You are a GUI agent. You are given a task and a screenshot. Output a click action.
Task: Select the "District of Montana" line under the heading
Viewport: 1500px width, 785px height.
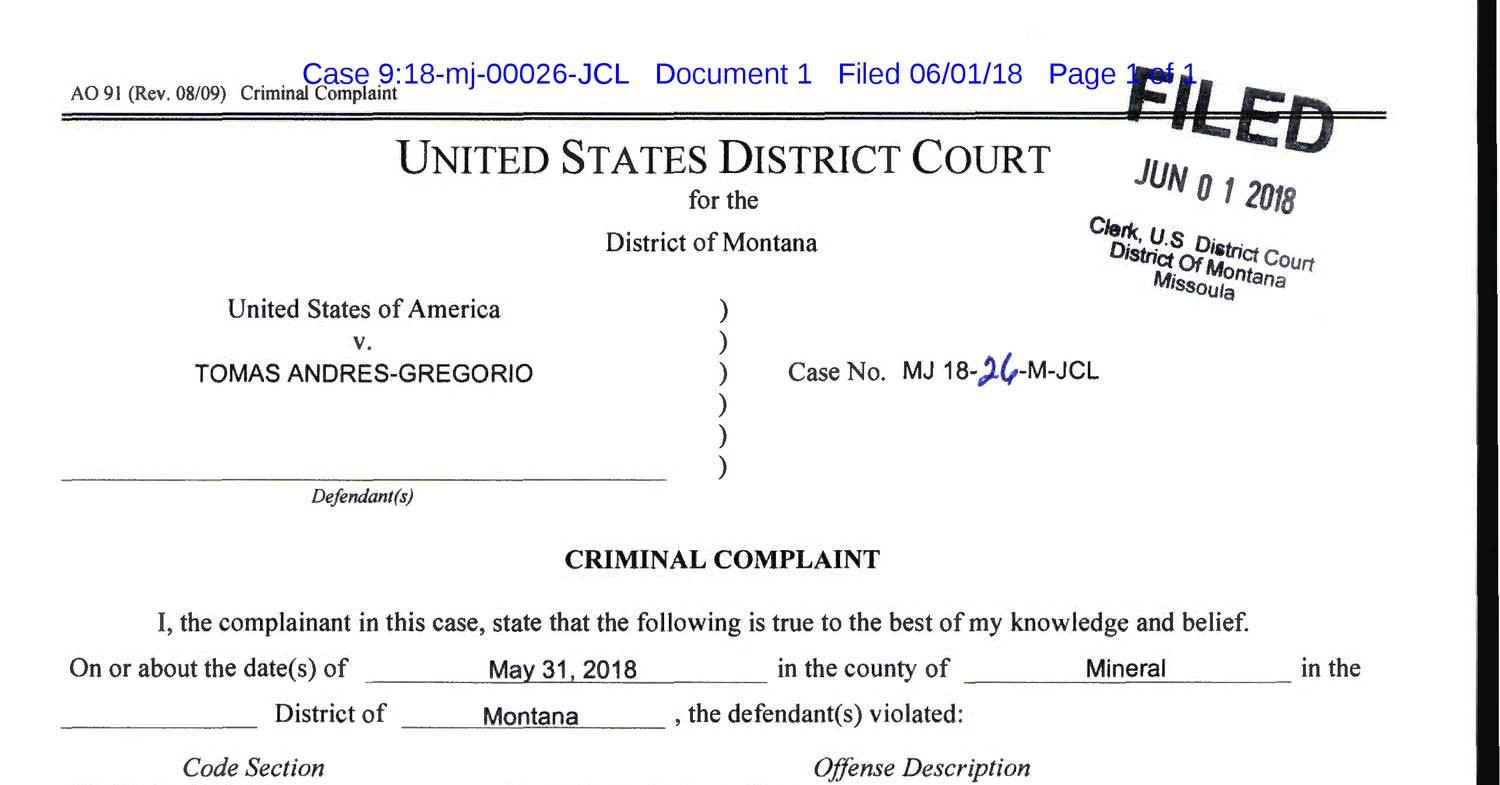pyautogui.click(x=711, y=243)
